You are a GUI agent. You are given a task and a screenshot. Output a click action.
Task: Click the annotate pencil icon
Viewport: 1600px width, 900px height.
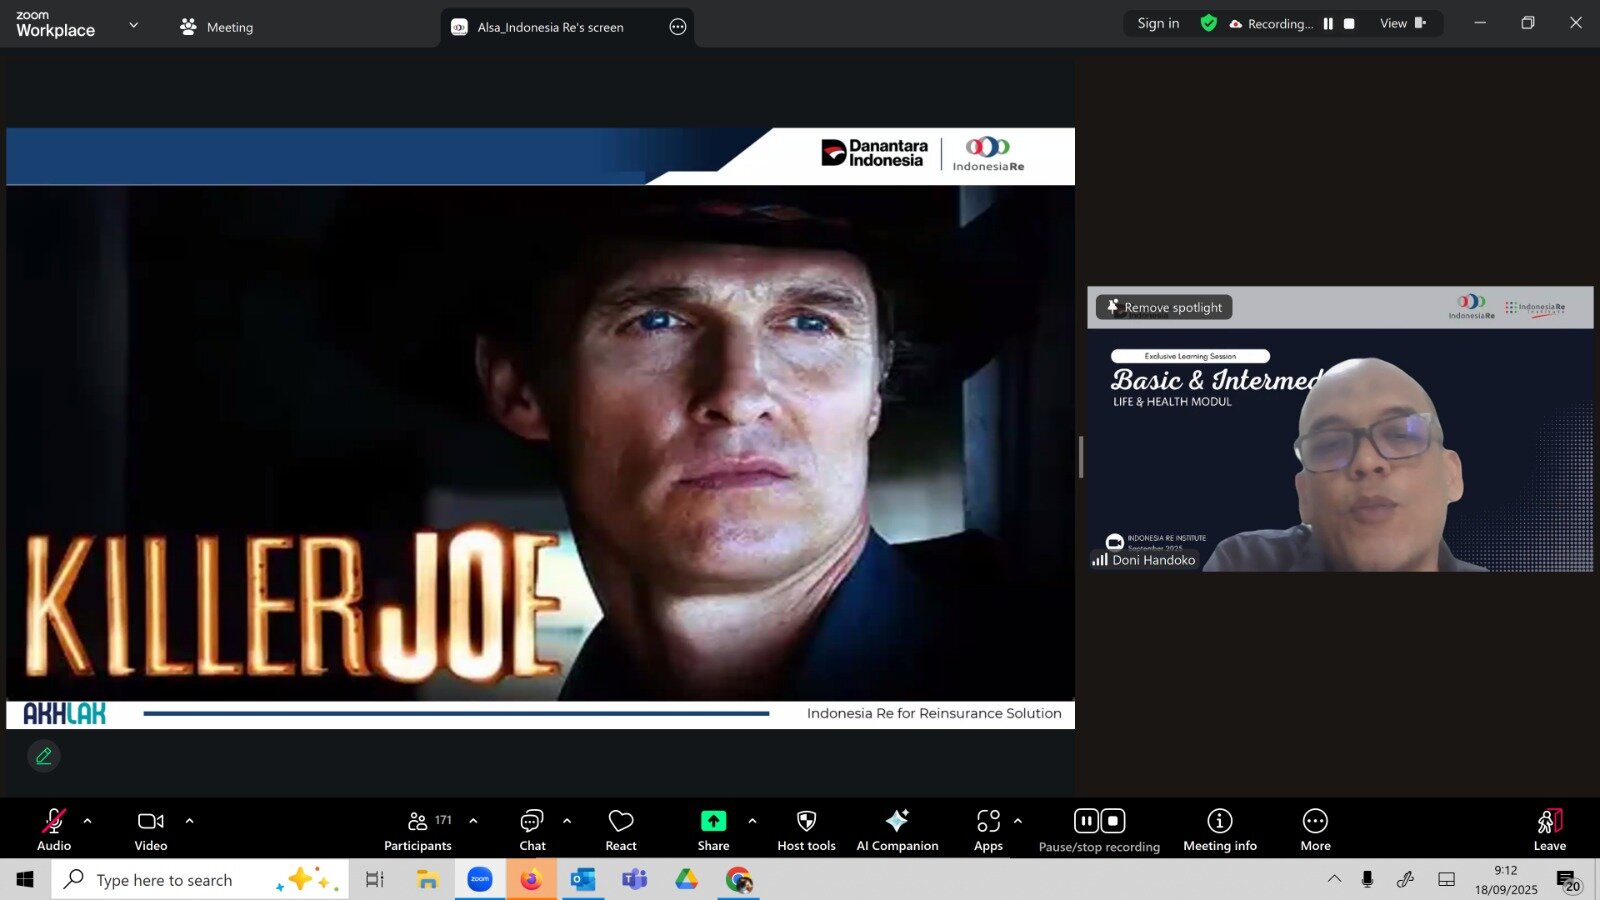(44, 756)
